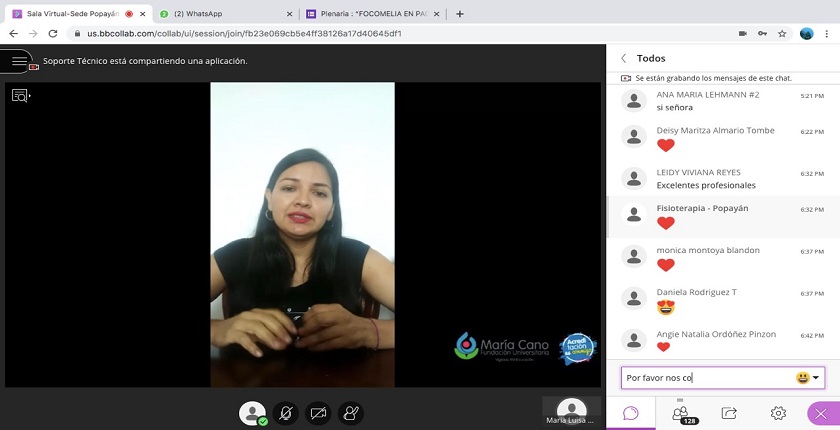Close the Collaborate panel purple button
The height and width of the screenshot is (430, 840).
822,413
